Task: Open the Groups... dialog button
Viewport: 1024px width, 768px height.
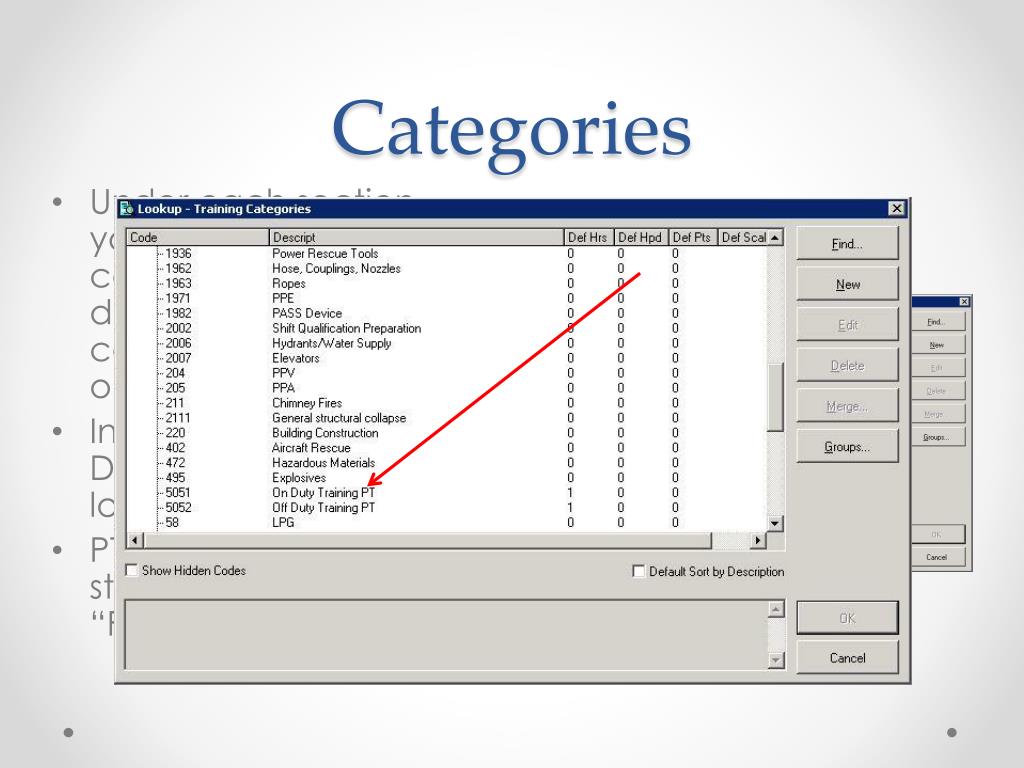Action: 847,447
